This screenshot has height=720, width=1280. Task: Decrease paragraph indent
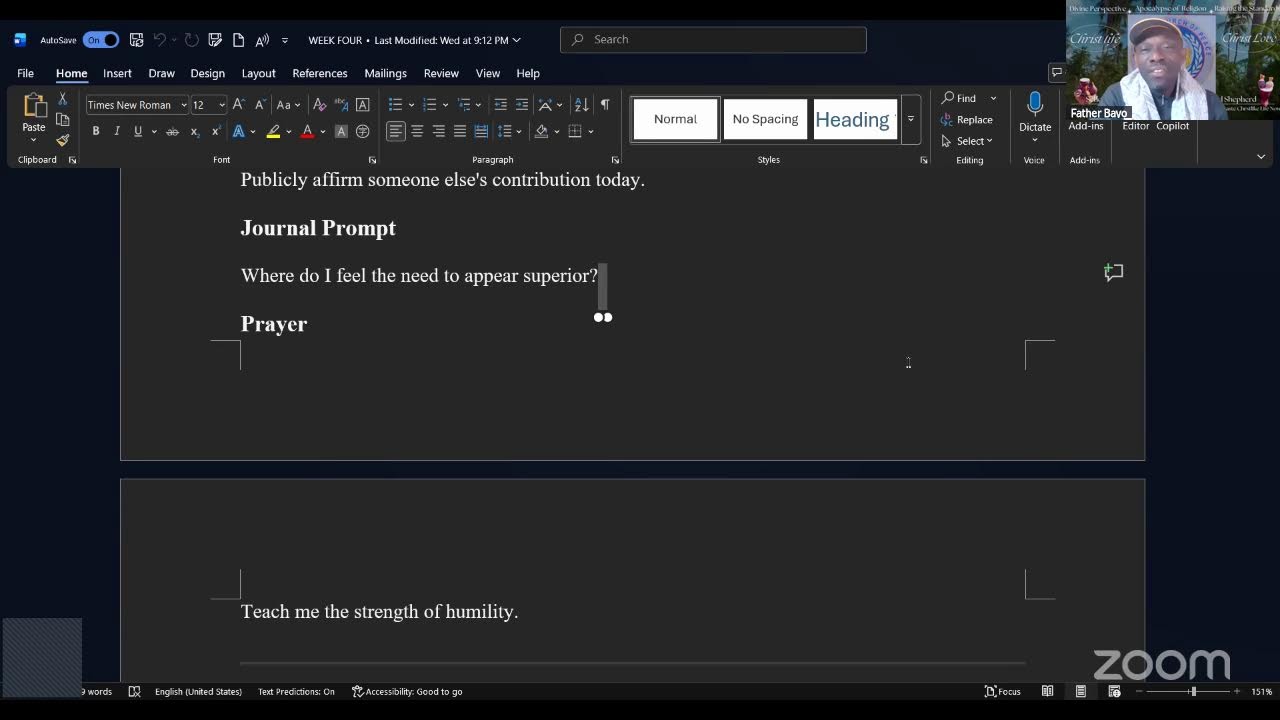[500, 104]
